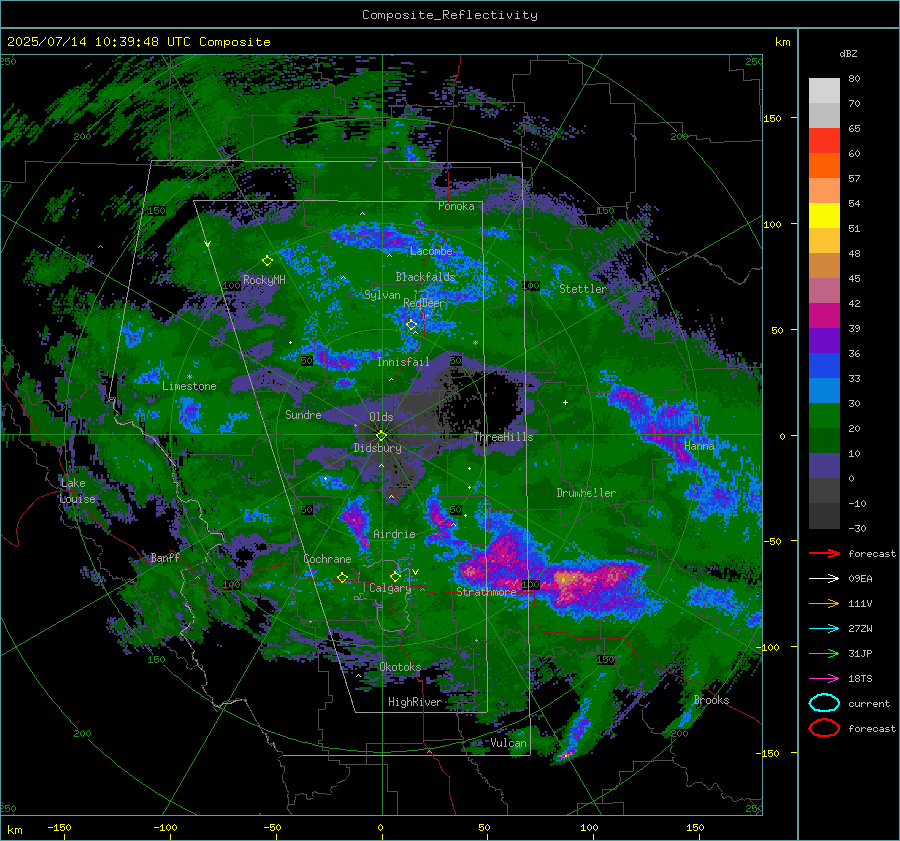Select the Okotoks label
The width and height of the screenshot is (900, 841).
coord(400,667)
